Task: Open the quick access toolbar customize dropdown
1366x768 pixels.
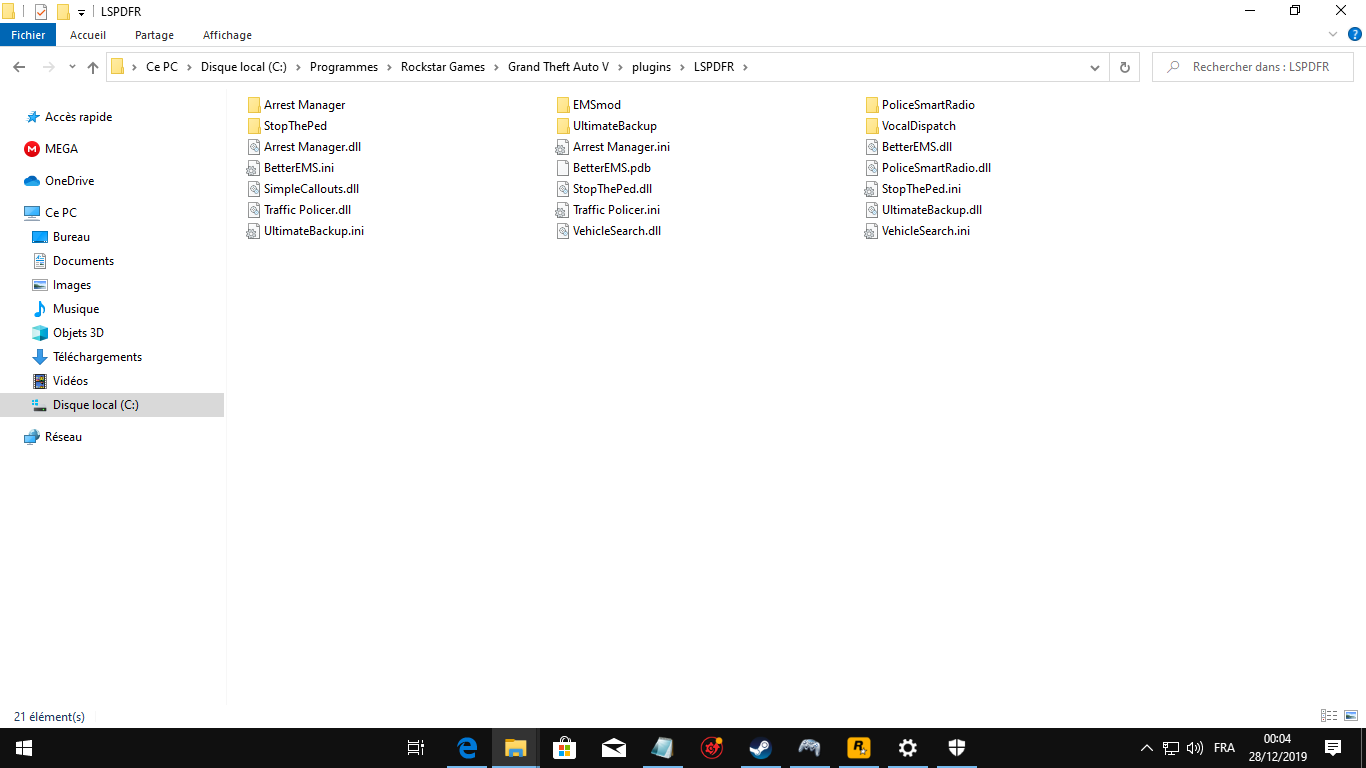Action: (81, 12)
